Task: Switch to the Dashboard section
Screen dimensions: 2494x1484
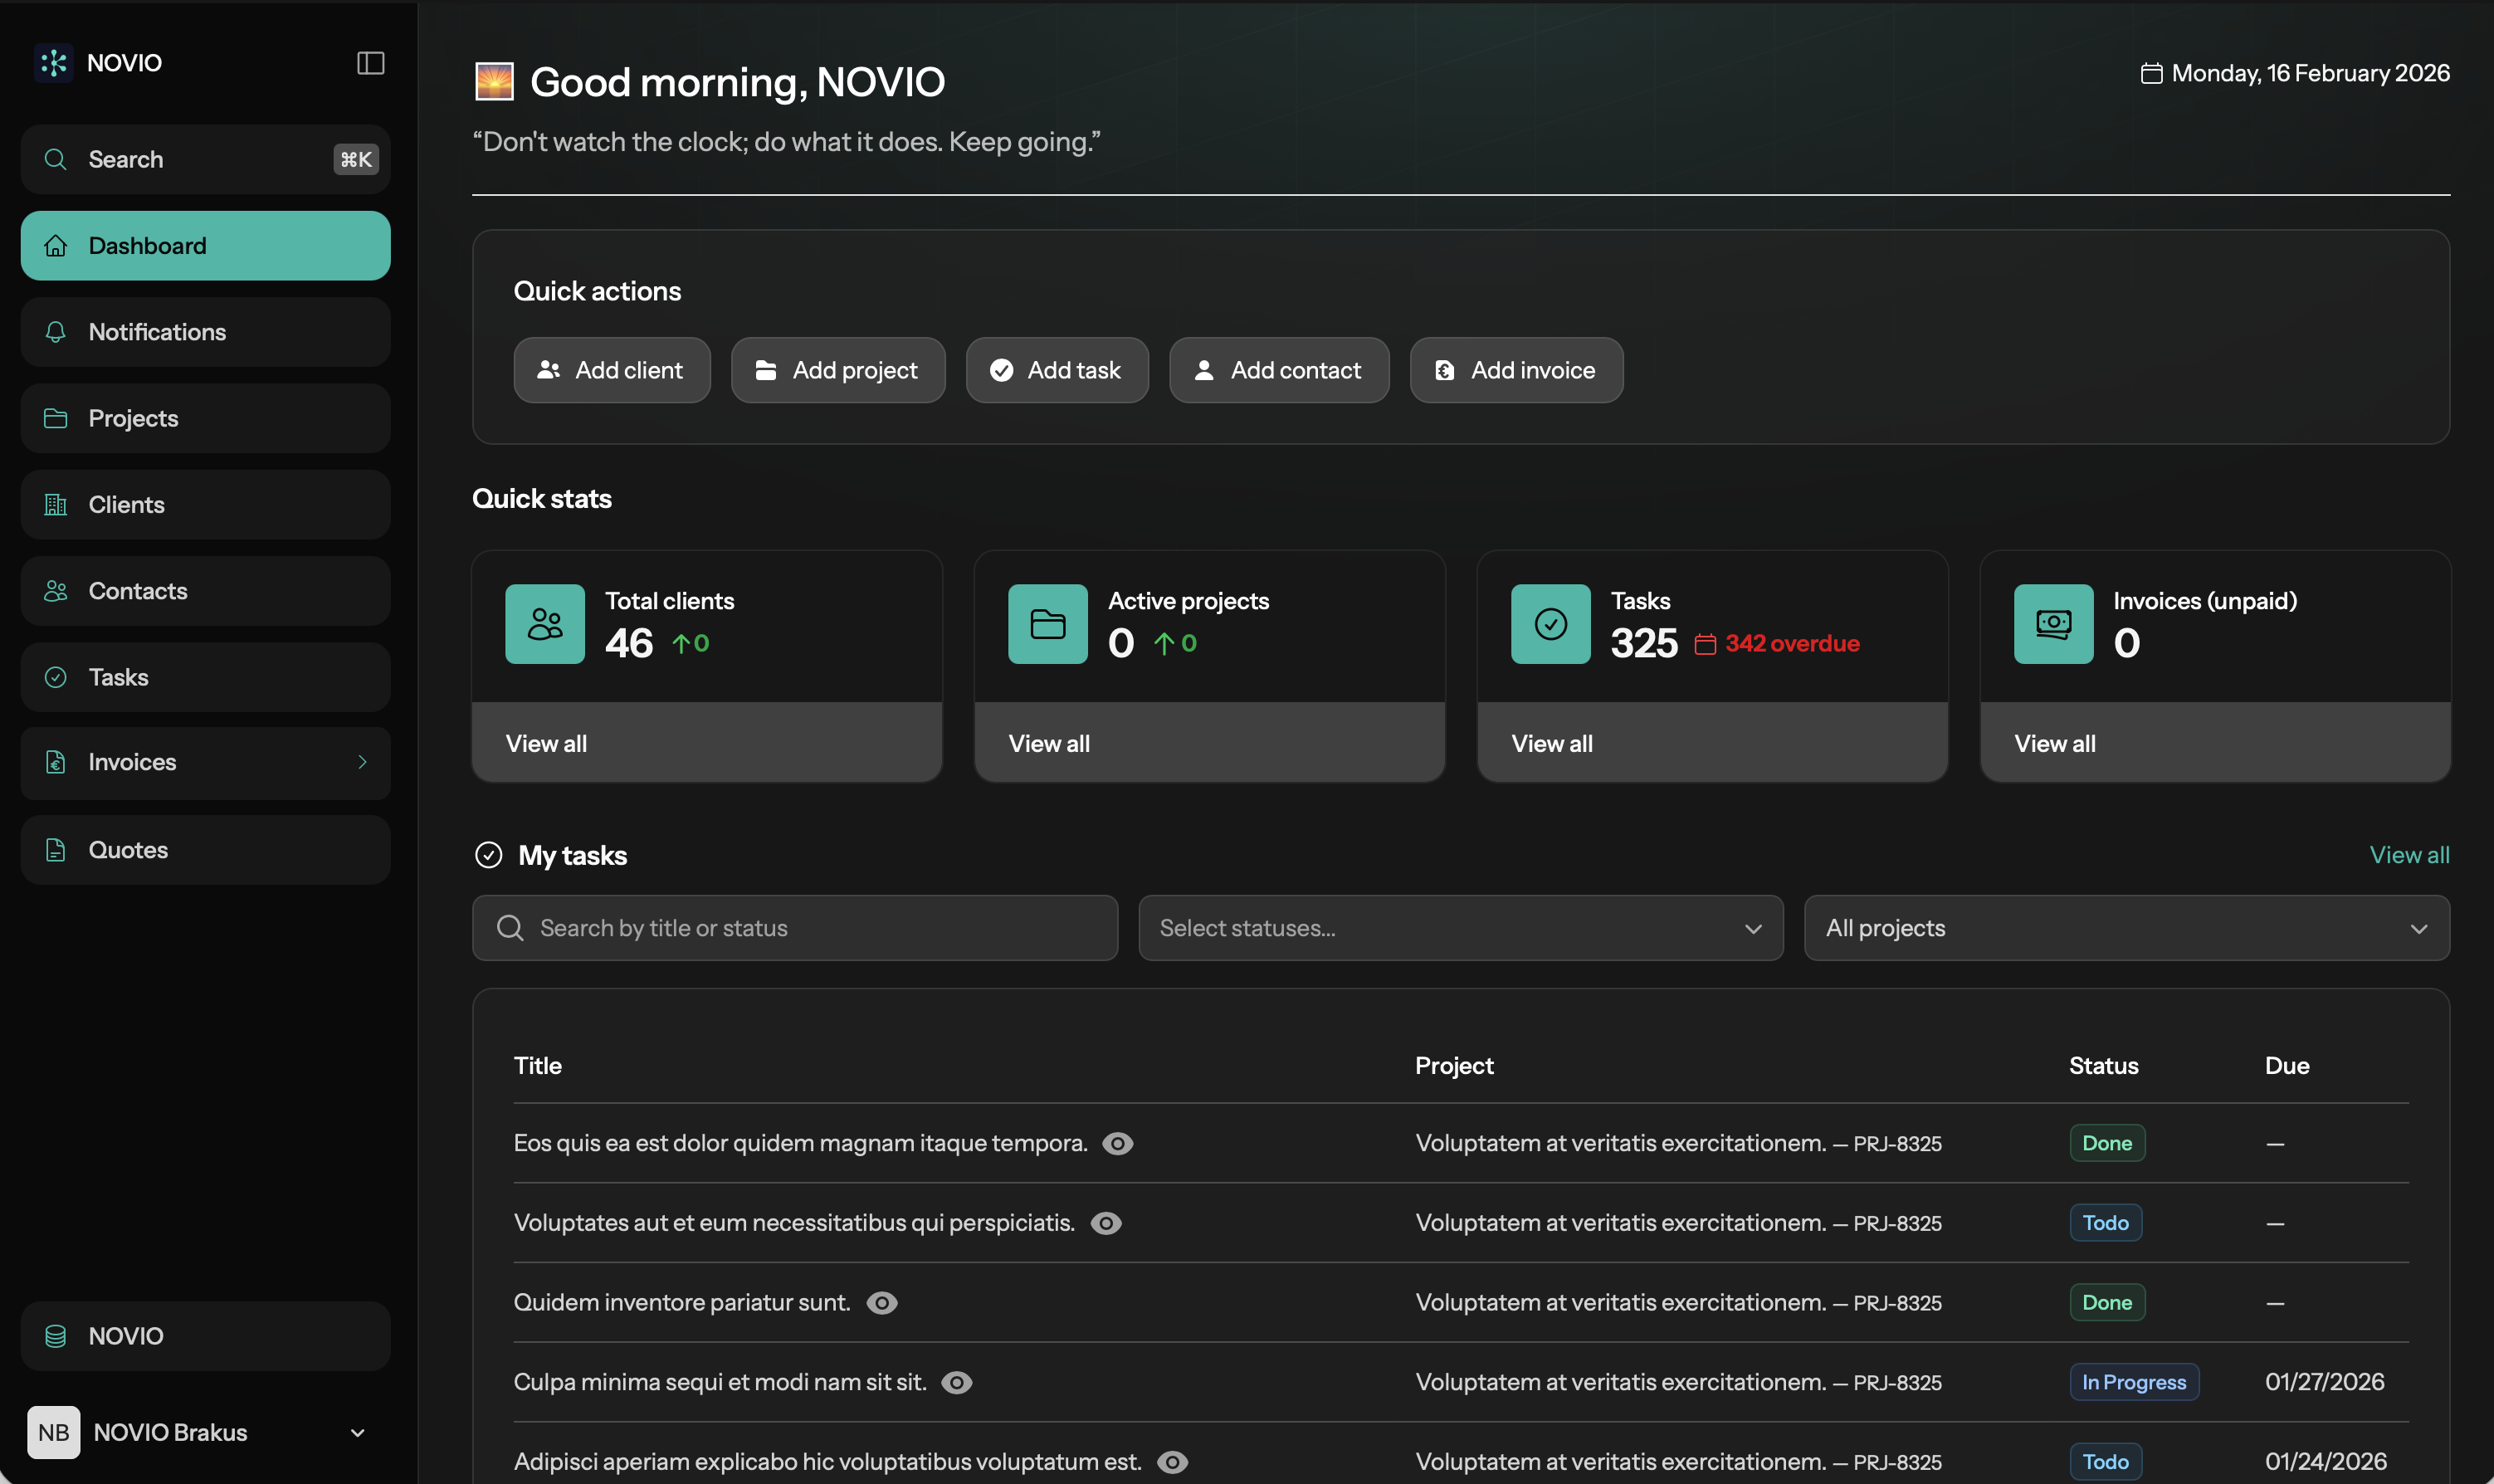Action: [205, 245]
